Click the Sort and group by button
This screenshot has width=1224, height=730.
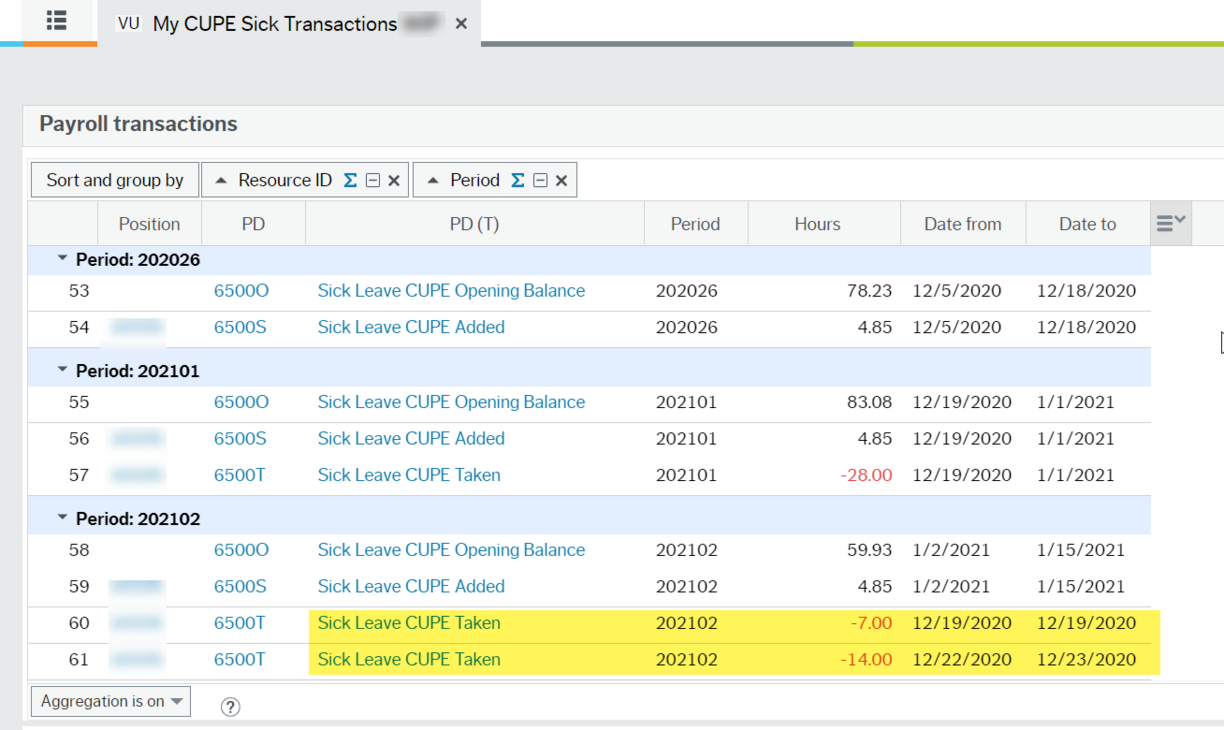click(x=114, y=180)
